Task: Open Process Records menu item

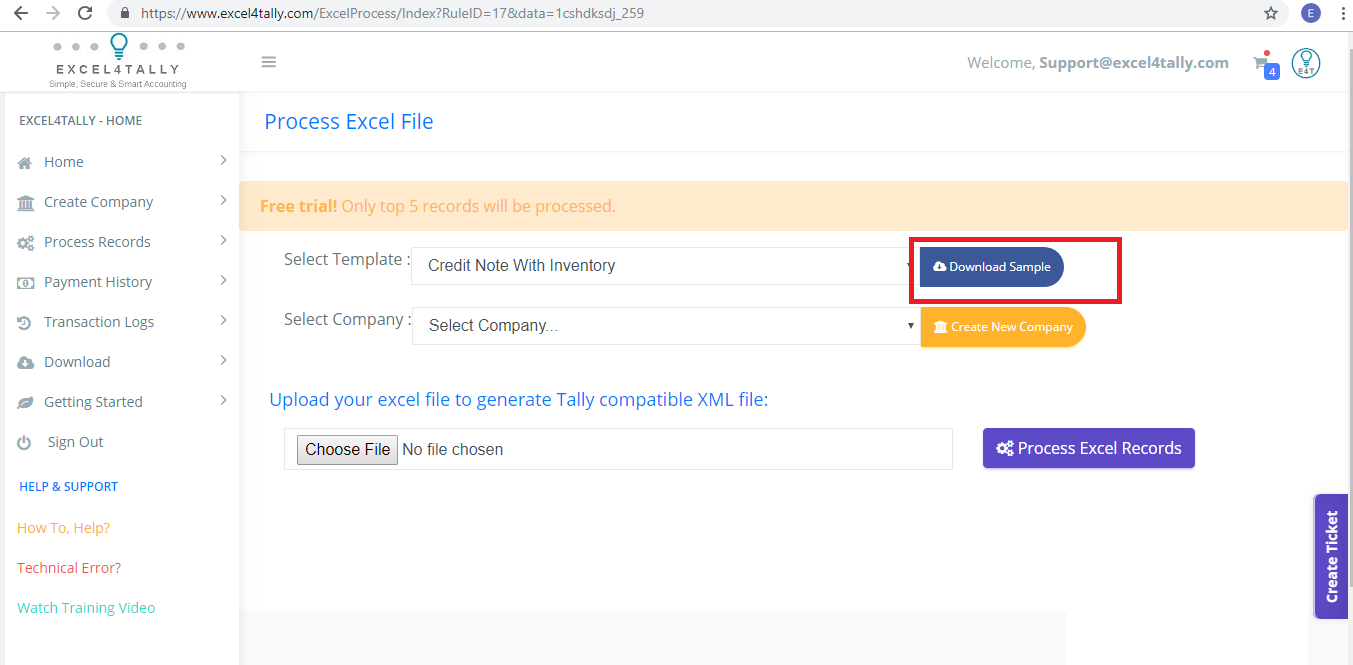Action: pyautogui.click(x=97, y=242)
